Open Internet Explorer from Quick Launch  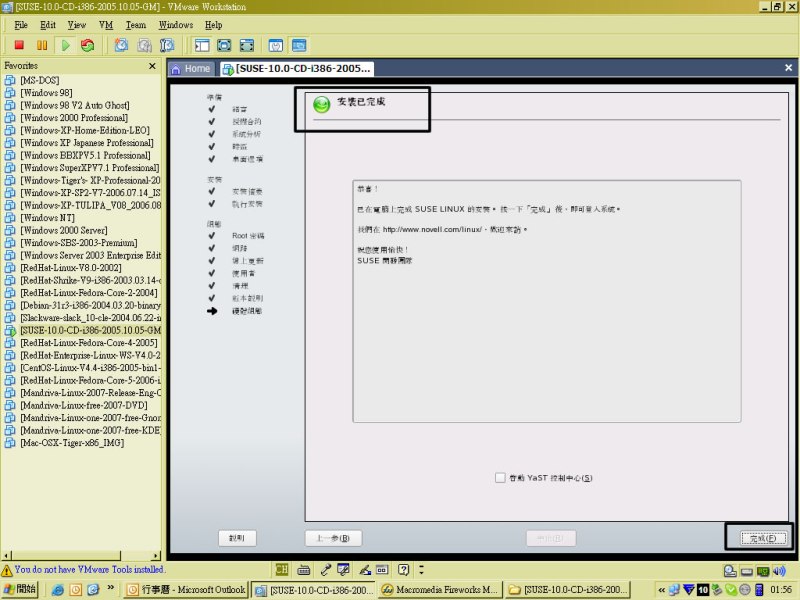[58, 590]
